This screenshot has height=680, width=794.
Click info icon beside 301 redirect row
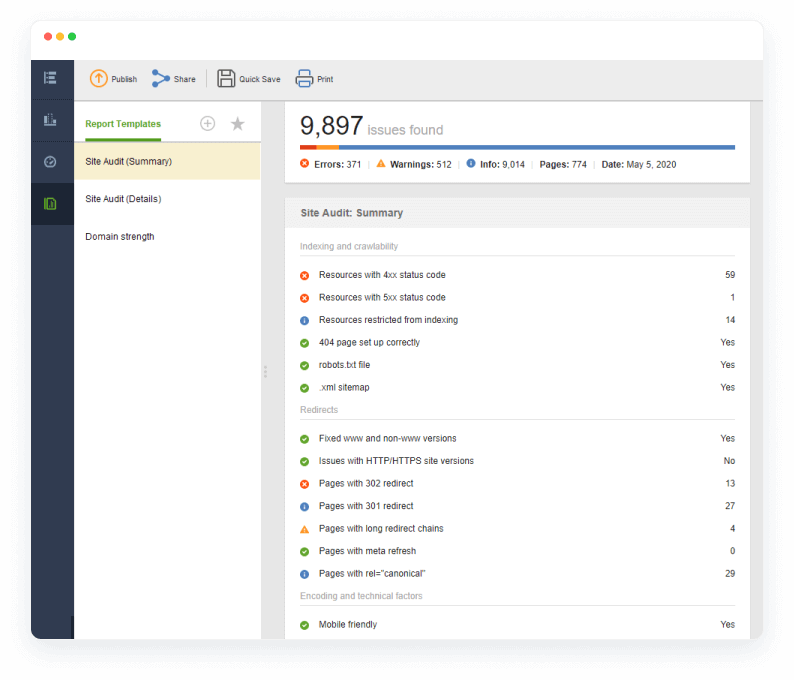tap(304, 507)
